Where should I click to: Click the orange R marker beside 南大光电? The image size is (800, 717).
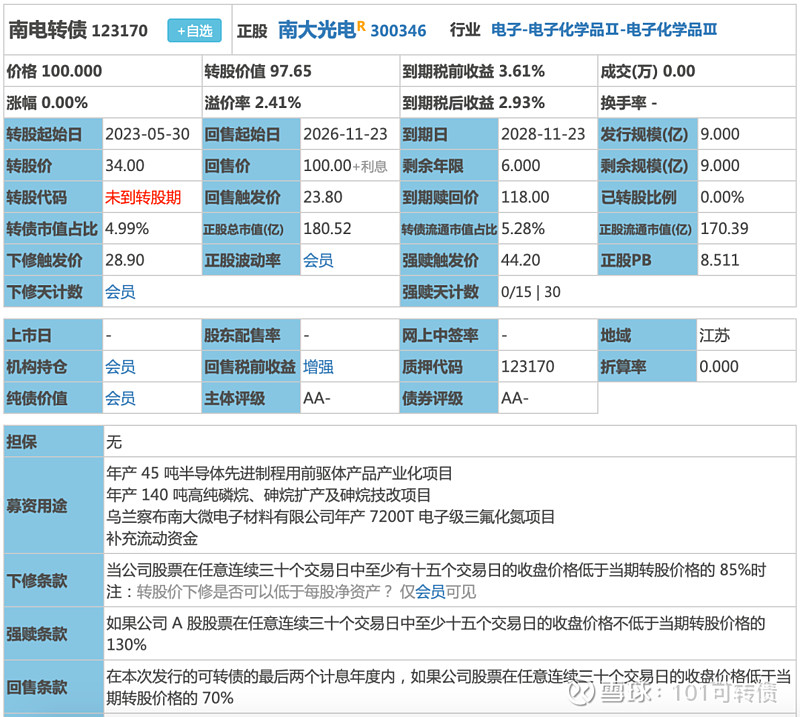coord(361,26)
